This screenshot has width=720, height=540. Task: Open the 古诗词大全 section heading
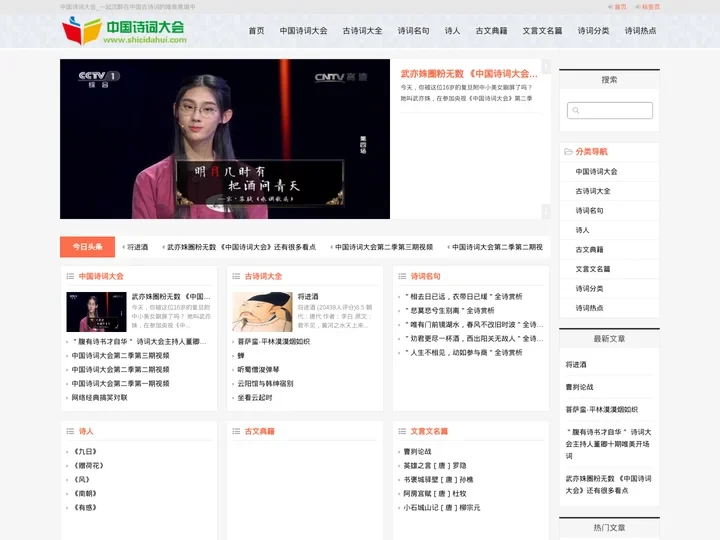tap(263, 276)
